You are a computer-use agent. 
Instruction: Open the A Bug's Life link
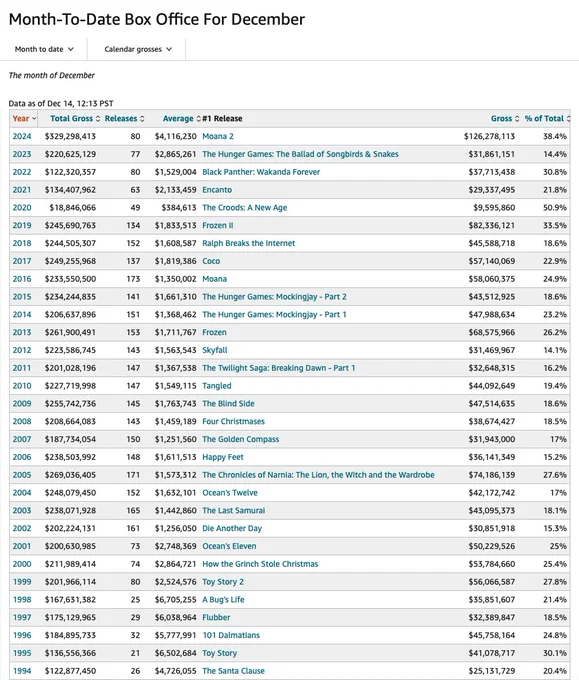pyautogui.click(x=223, y=599)
